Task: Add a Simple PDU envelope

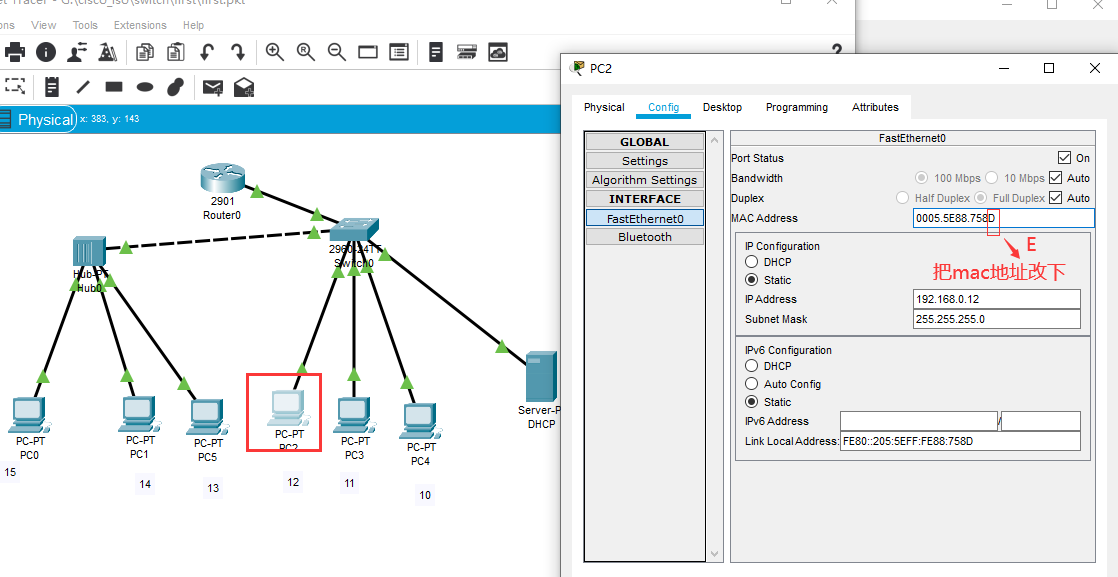Action: [x=212, y=88]
